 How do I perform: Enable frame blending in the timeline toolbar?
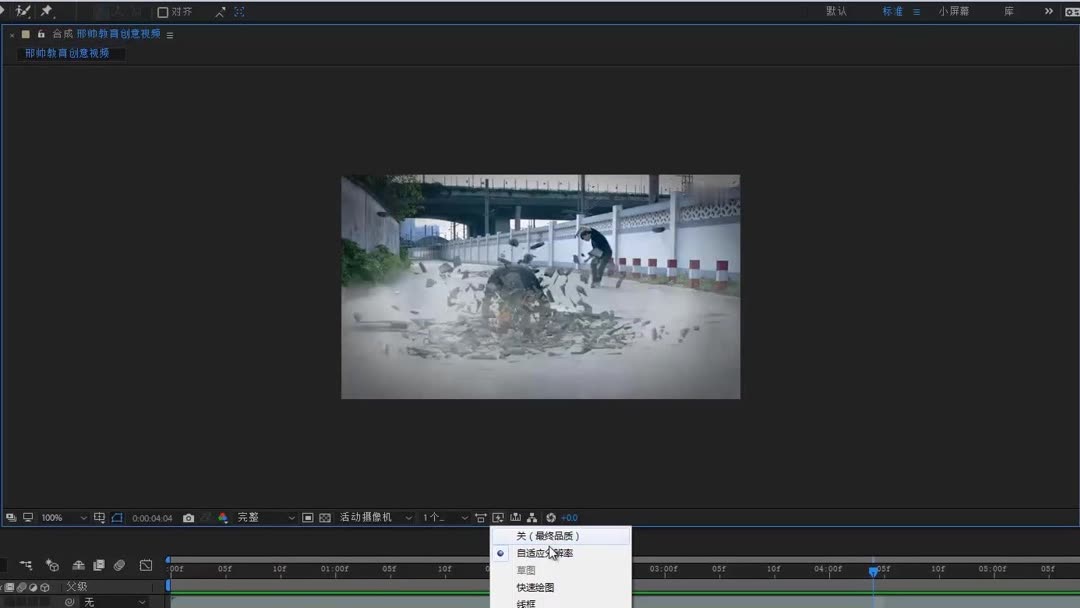[x=99, y=566]
